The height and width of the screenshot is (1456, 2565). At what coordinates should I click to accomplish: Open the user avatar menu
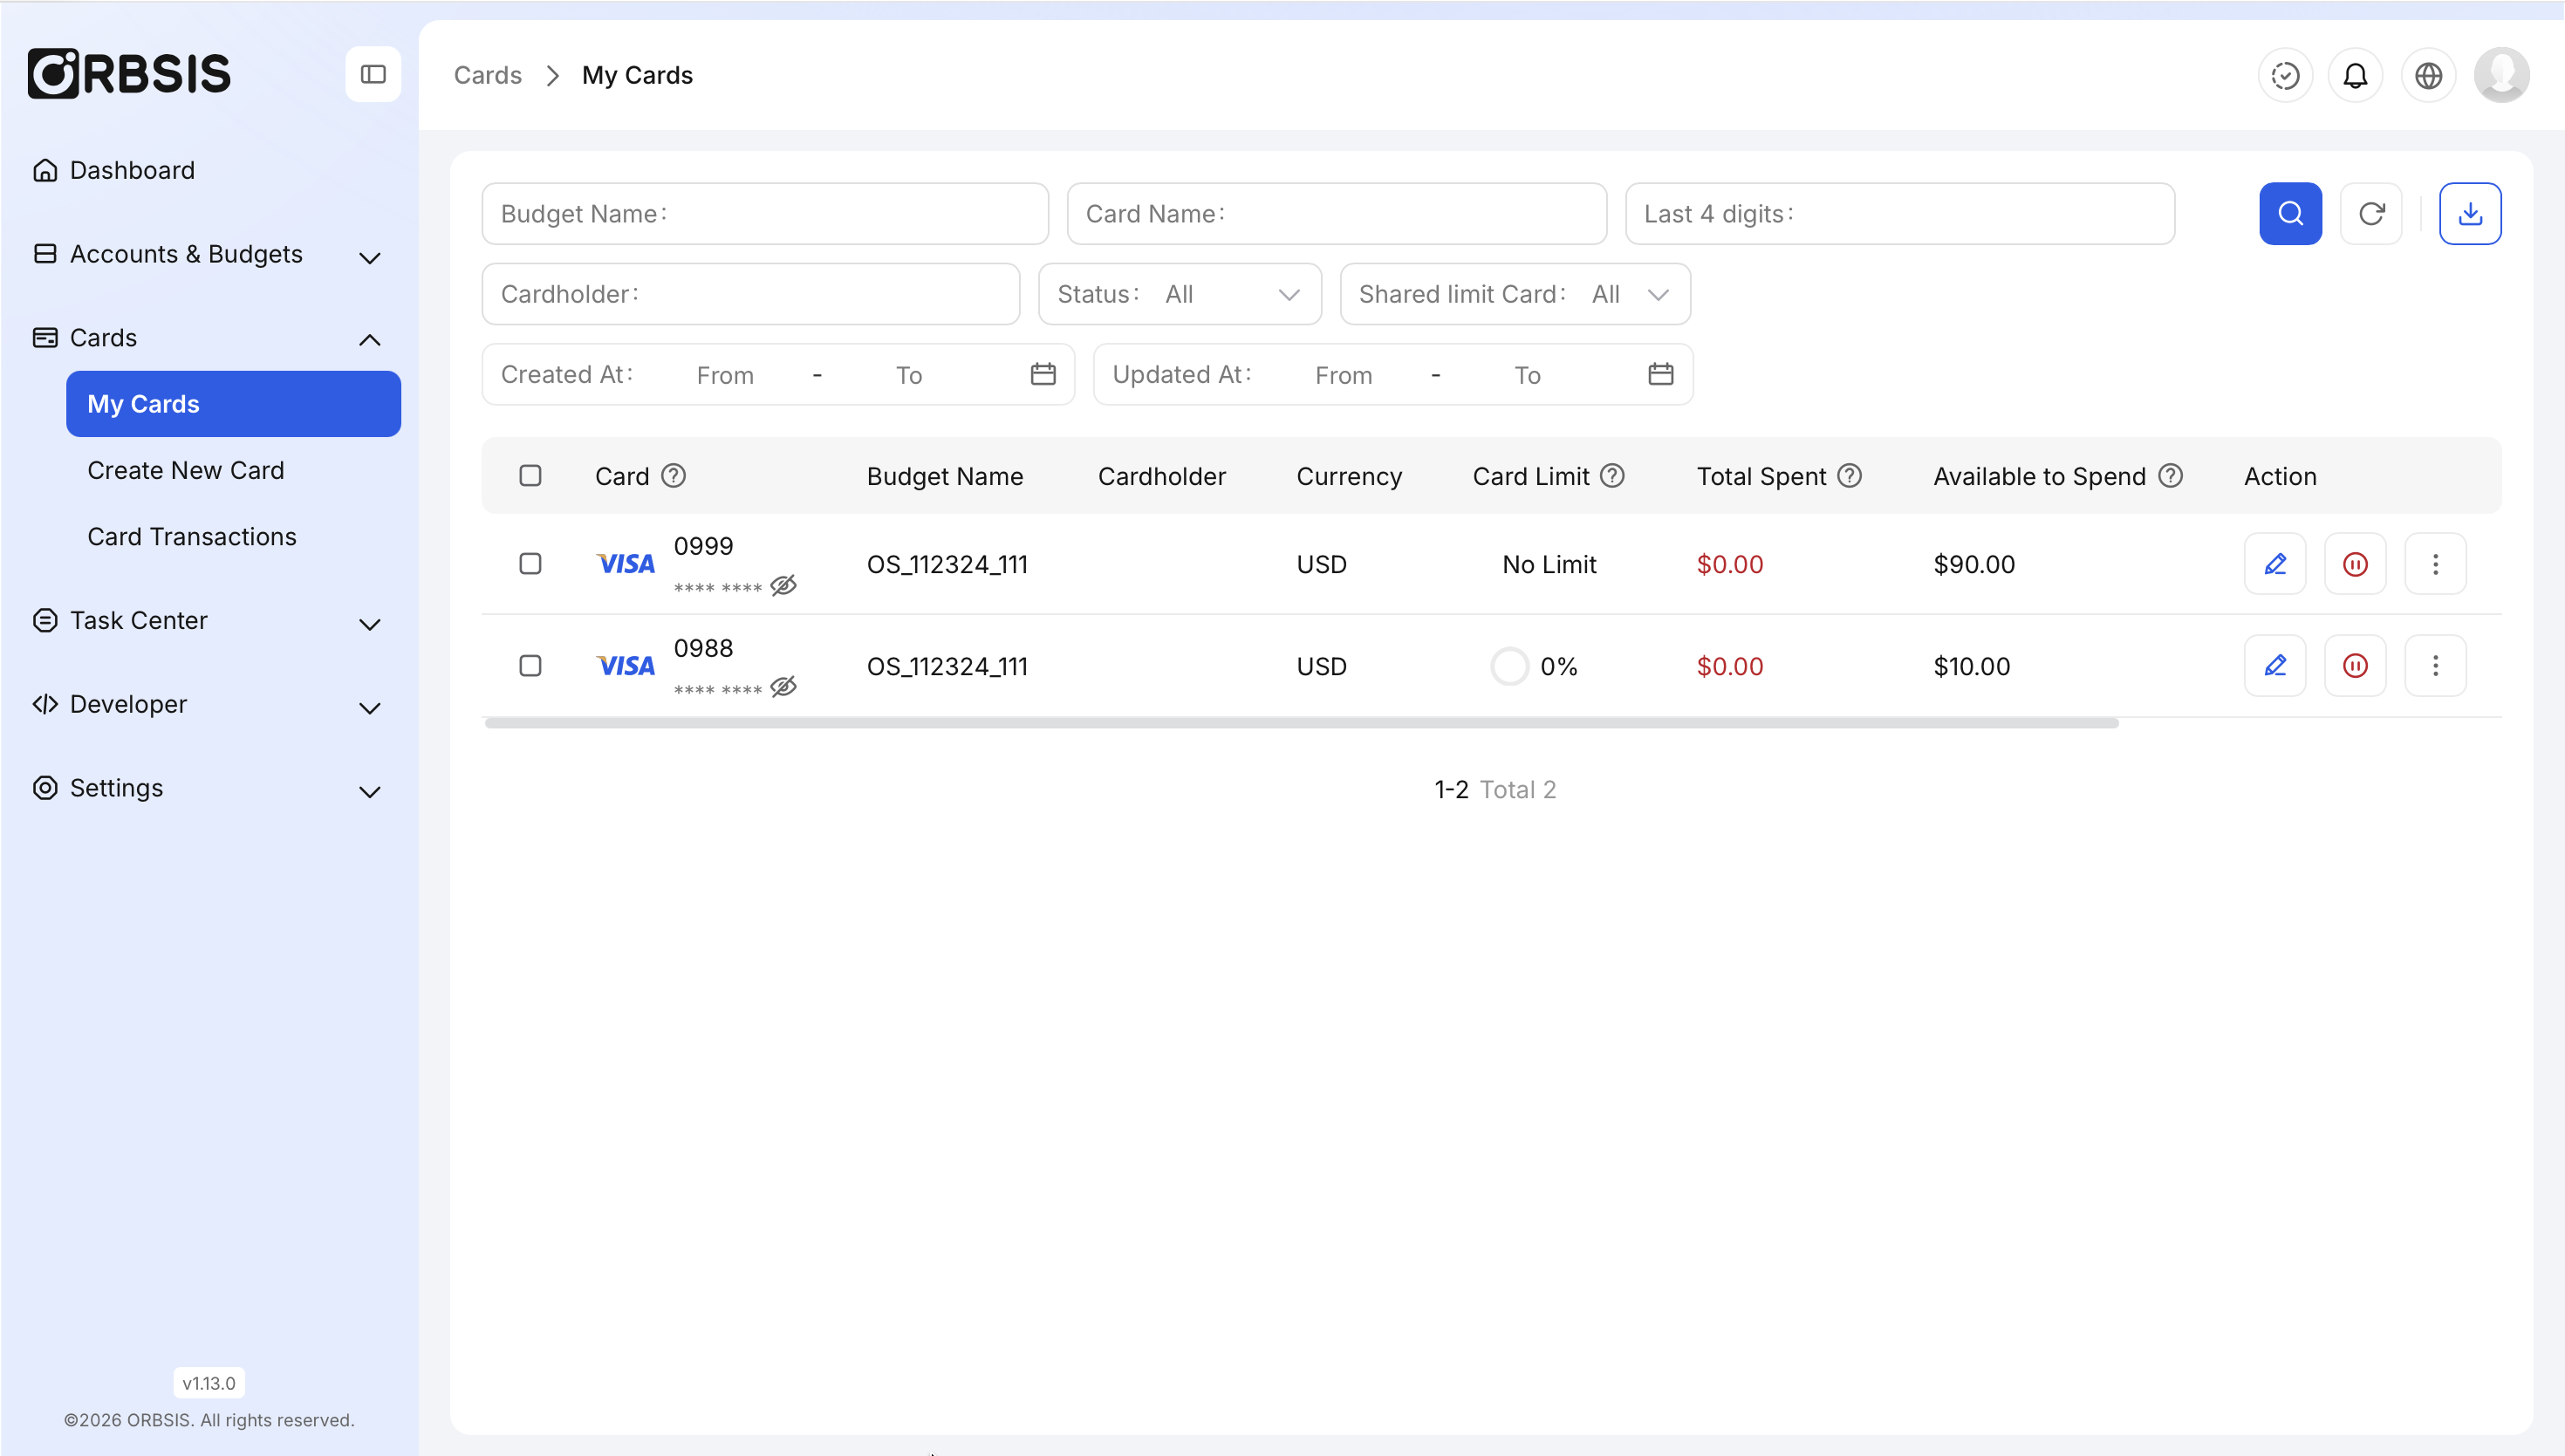point(2501,75)
